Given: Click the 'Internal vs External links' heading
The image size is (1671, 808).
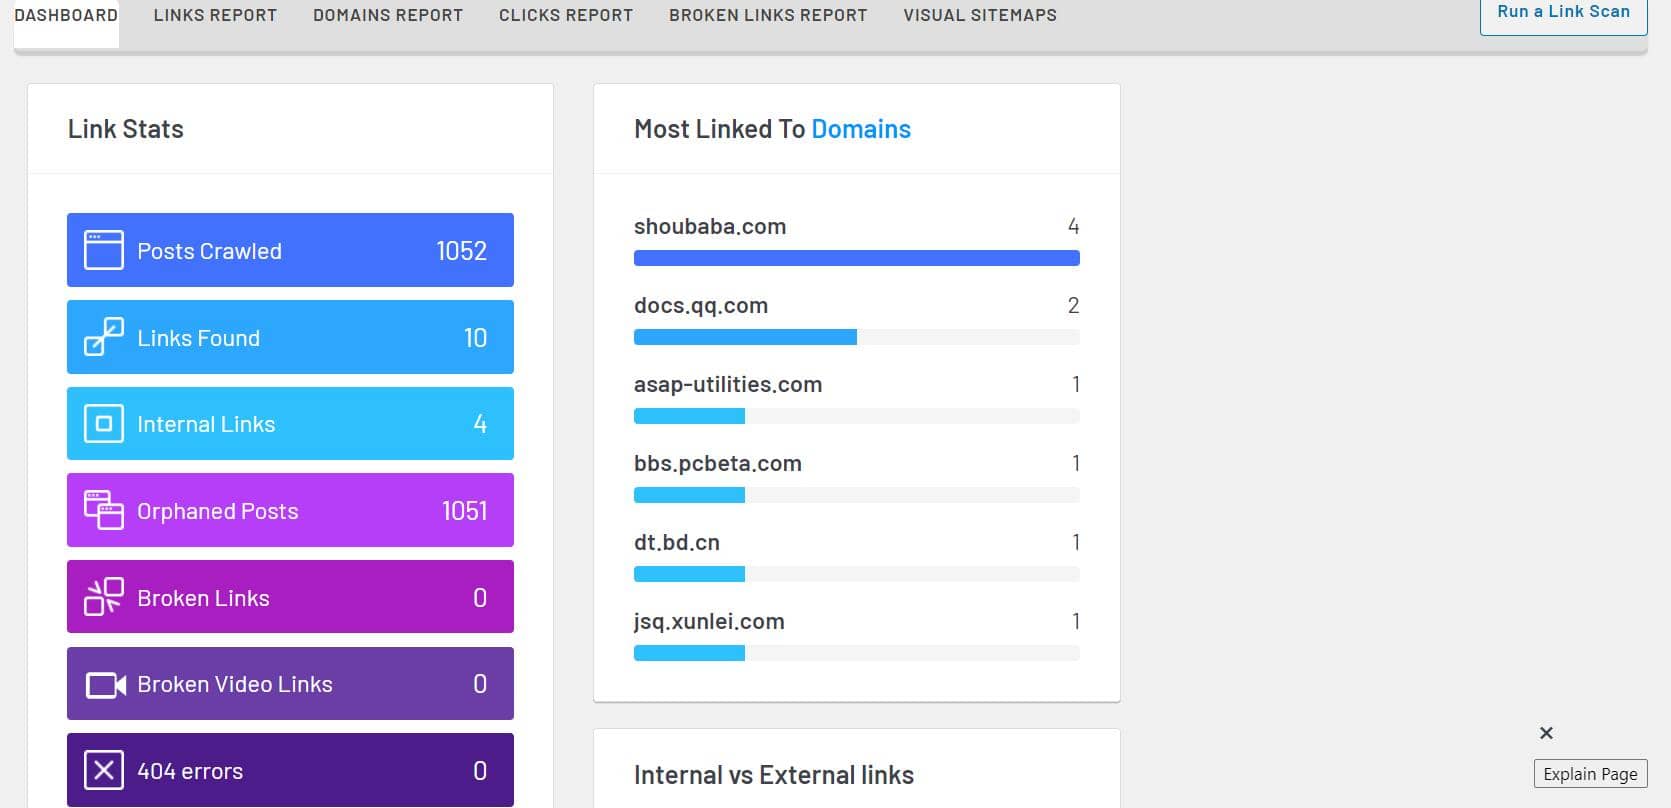Looking at the screenshot, I should [774, 775].
